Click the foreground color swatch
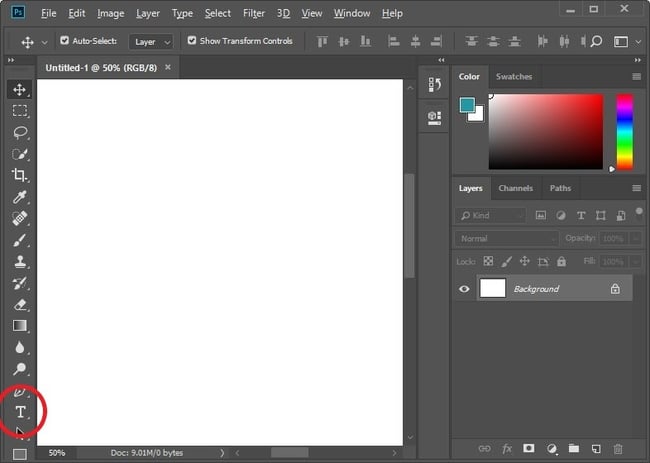650x463 pixels. [467, 105]
